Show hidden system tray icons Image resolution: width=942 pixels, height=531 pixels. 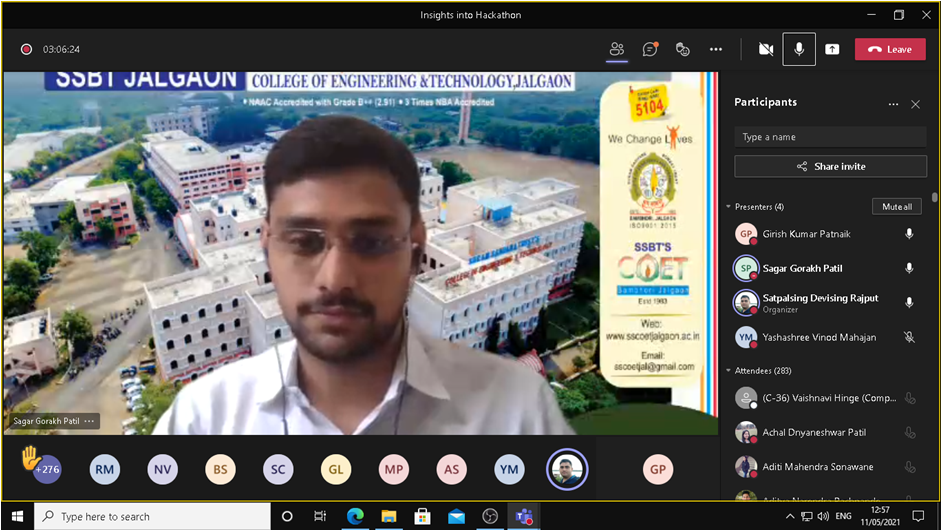point(790,517)
